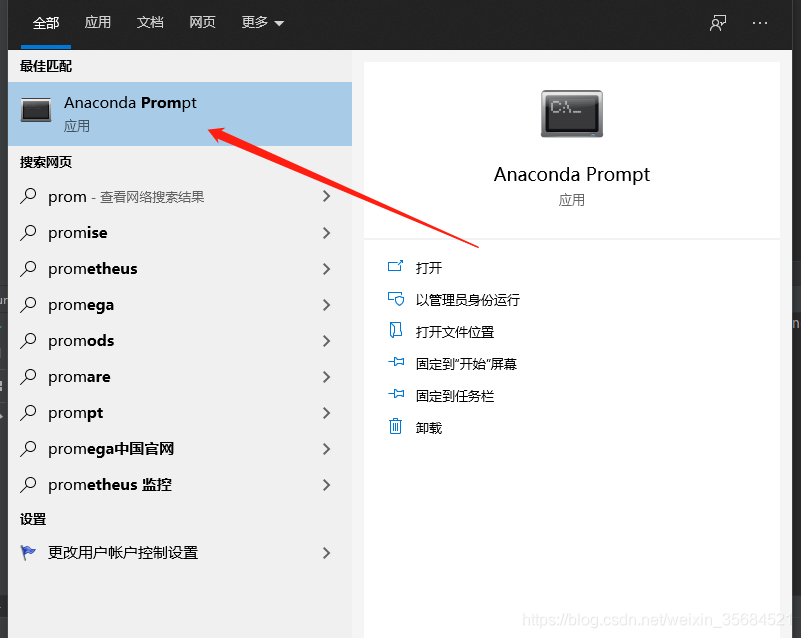Expand the promise suggestion arrow
The image size is (801, 638).
click(327, 233)
